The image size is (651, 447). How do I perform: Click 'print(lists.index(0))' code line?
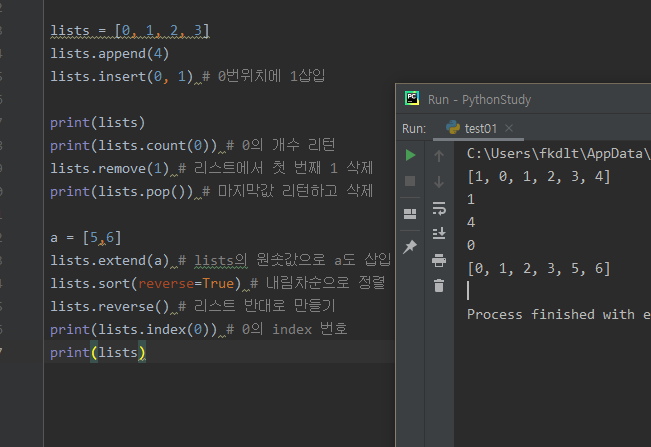pos(133,330)
